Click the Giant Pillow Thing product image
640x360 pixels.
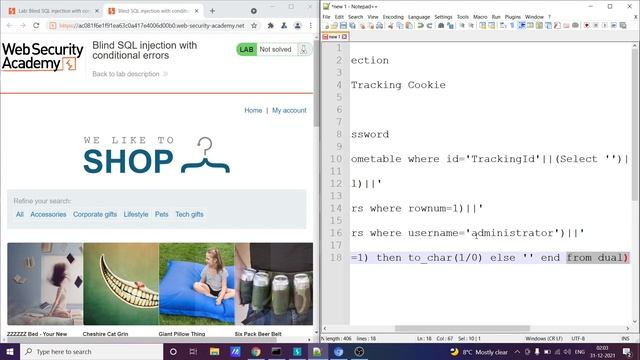click(197, 284)
